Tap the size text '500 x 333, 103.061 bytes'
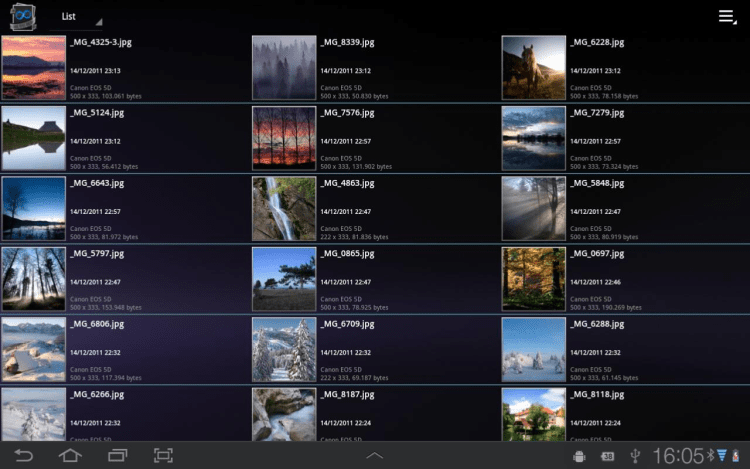The image size is (750, 469). (106, 96)
